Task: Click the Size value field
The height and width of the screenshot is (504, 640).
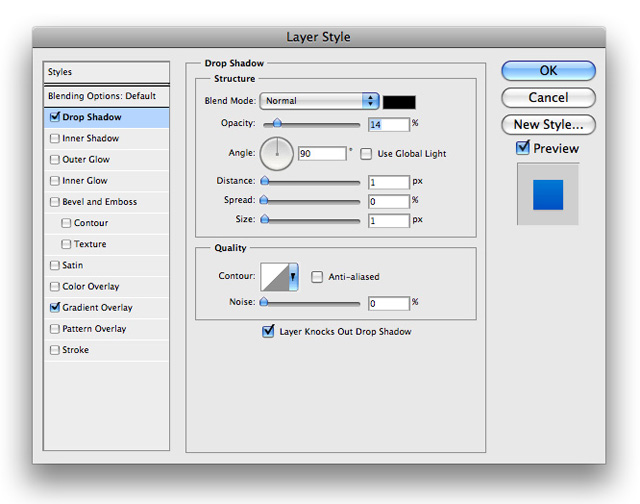Action: [x=389, y=221]
